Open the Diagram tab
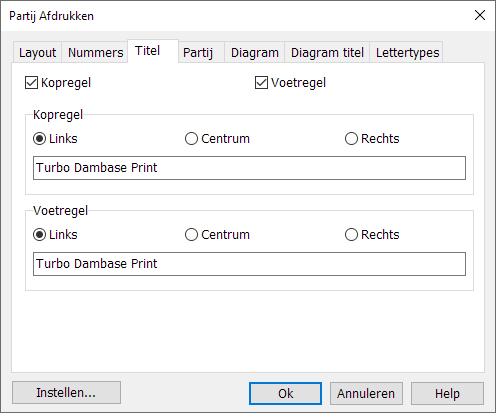The height and width of the screenshot is (413, 496). (x=255, y=52)
